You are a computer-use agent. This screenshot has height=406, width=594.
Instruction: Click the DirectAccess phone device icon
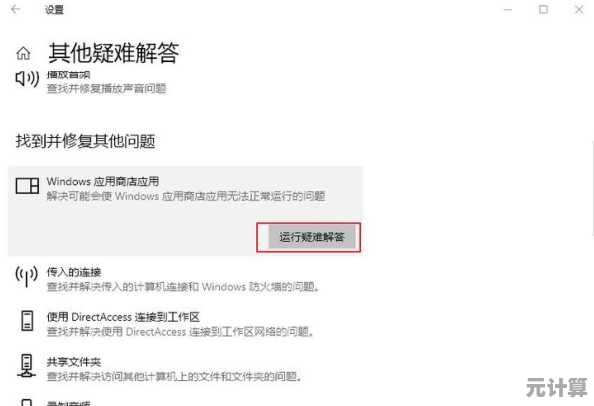(x=27, y=321)
